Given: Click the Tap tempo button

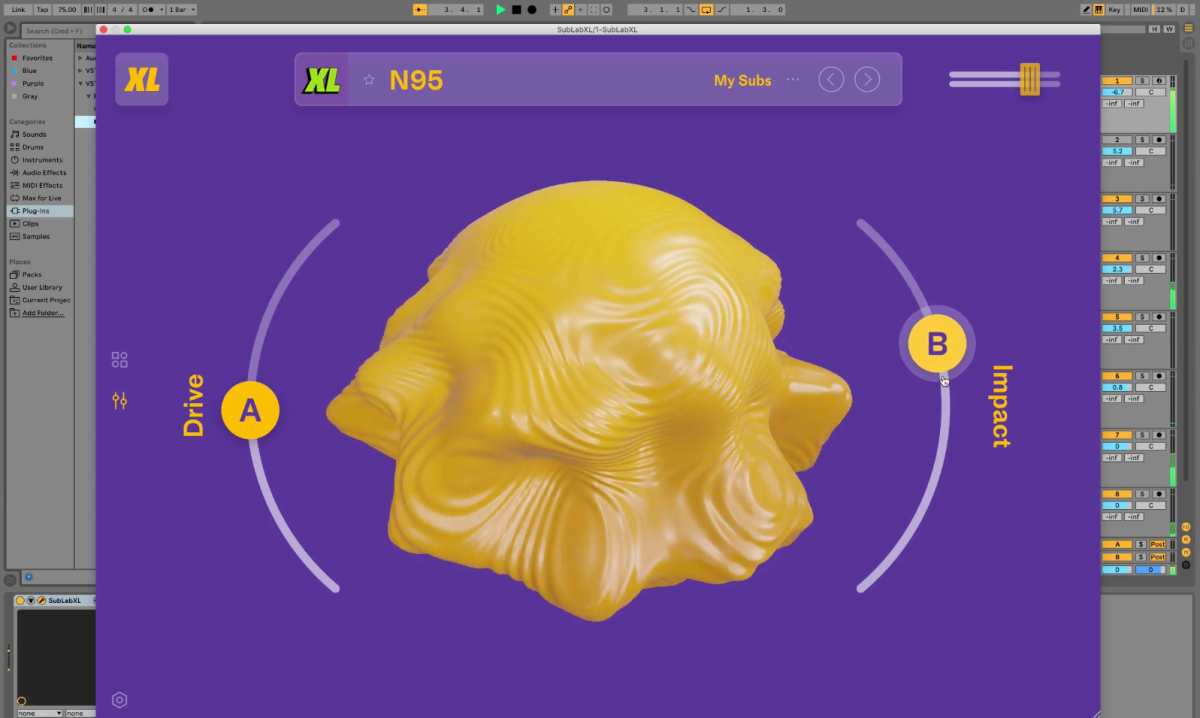Looking at the screenshot, I should click(42, 9).
